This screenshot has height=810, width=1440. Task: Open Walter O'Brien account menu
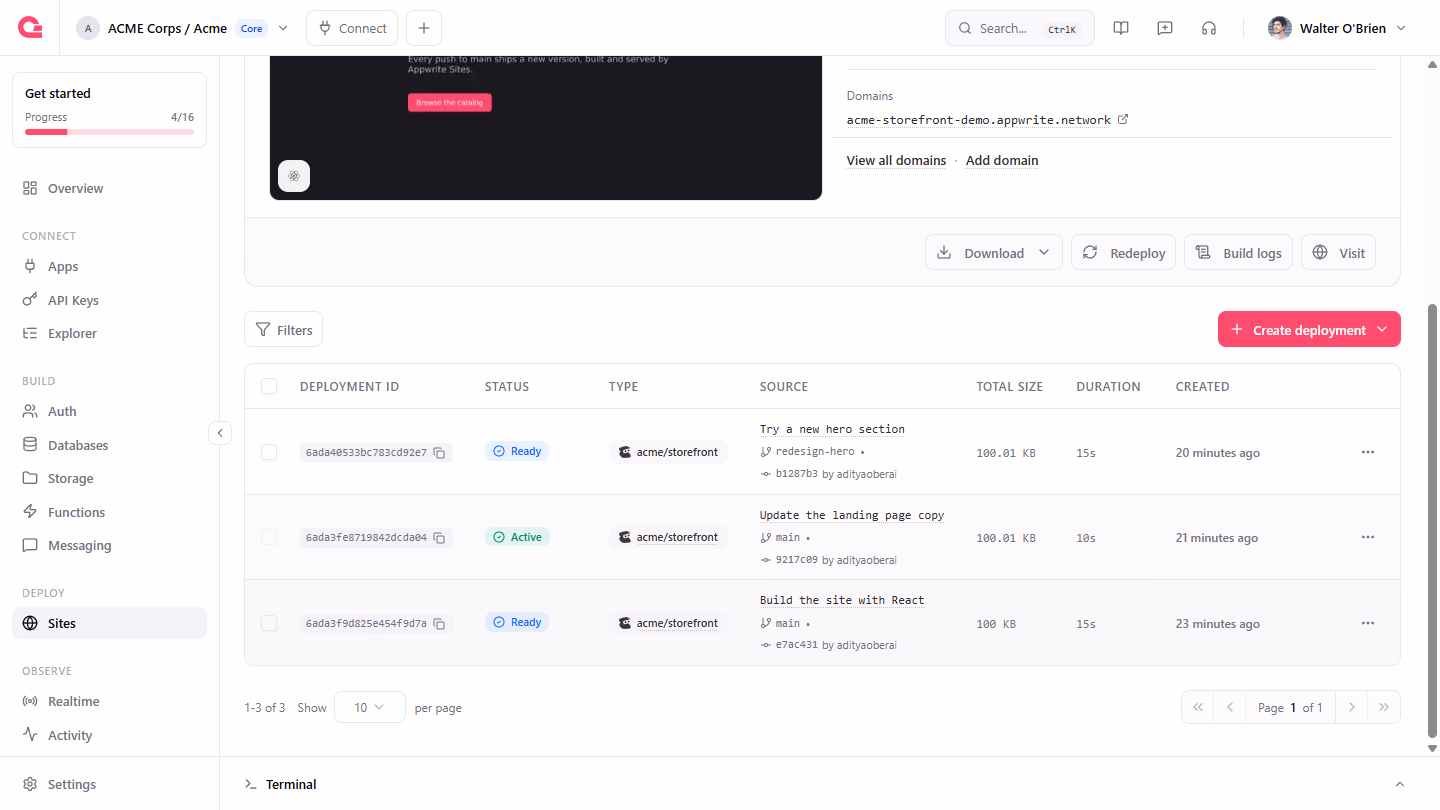[x=1338, y=28]
